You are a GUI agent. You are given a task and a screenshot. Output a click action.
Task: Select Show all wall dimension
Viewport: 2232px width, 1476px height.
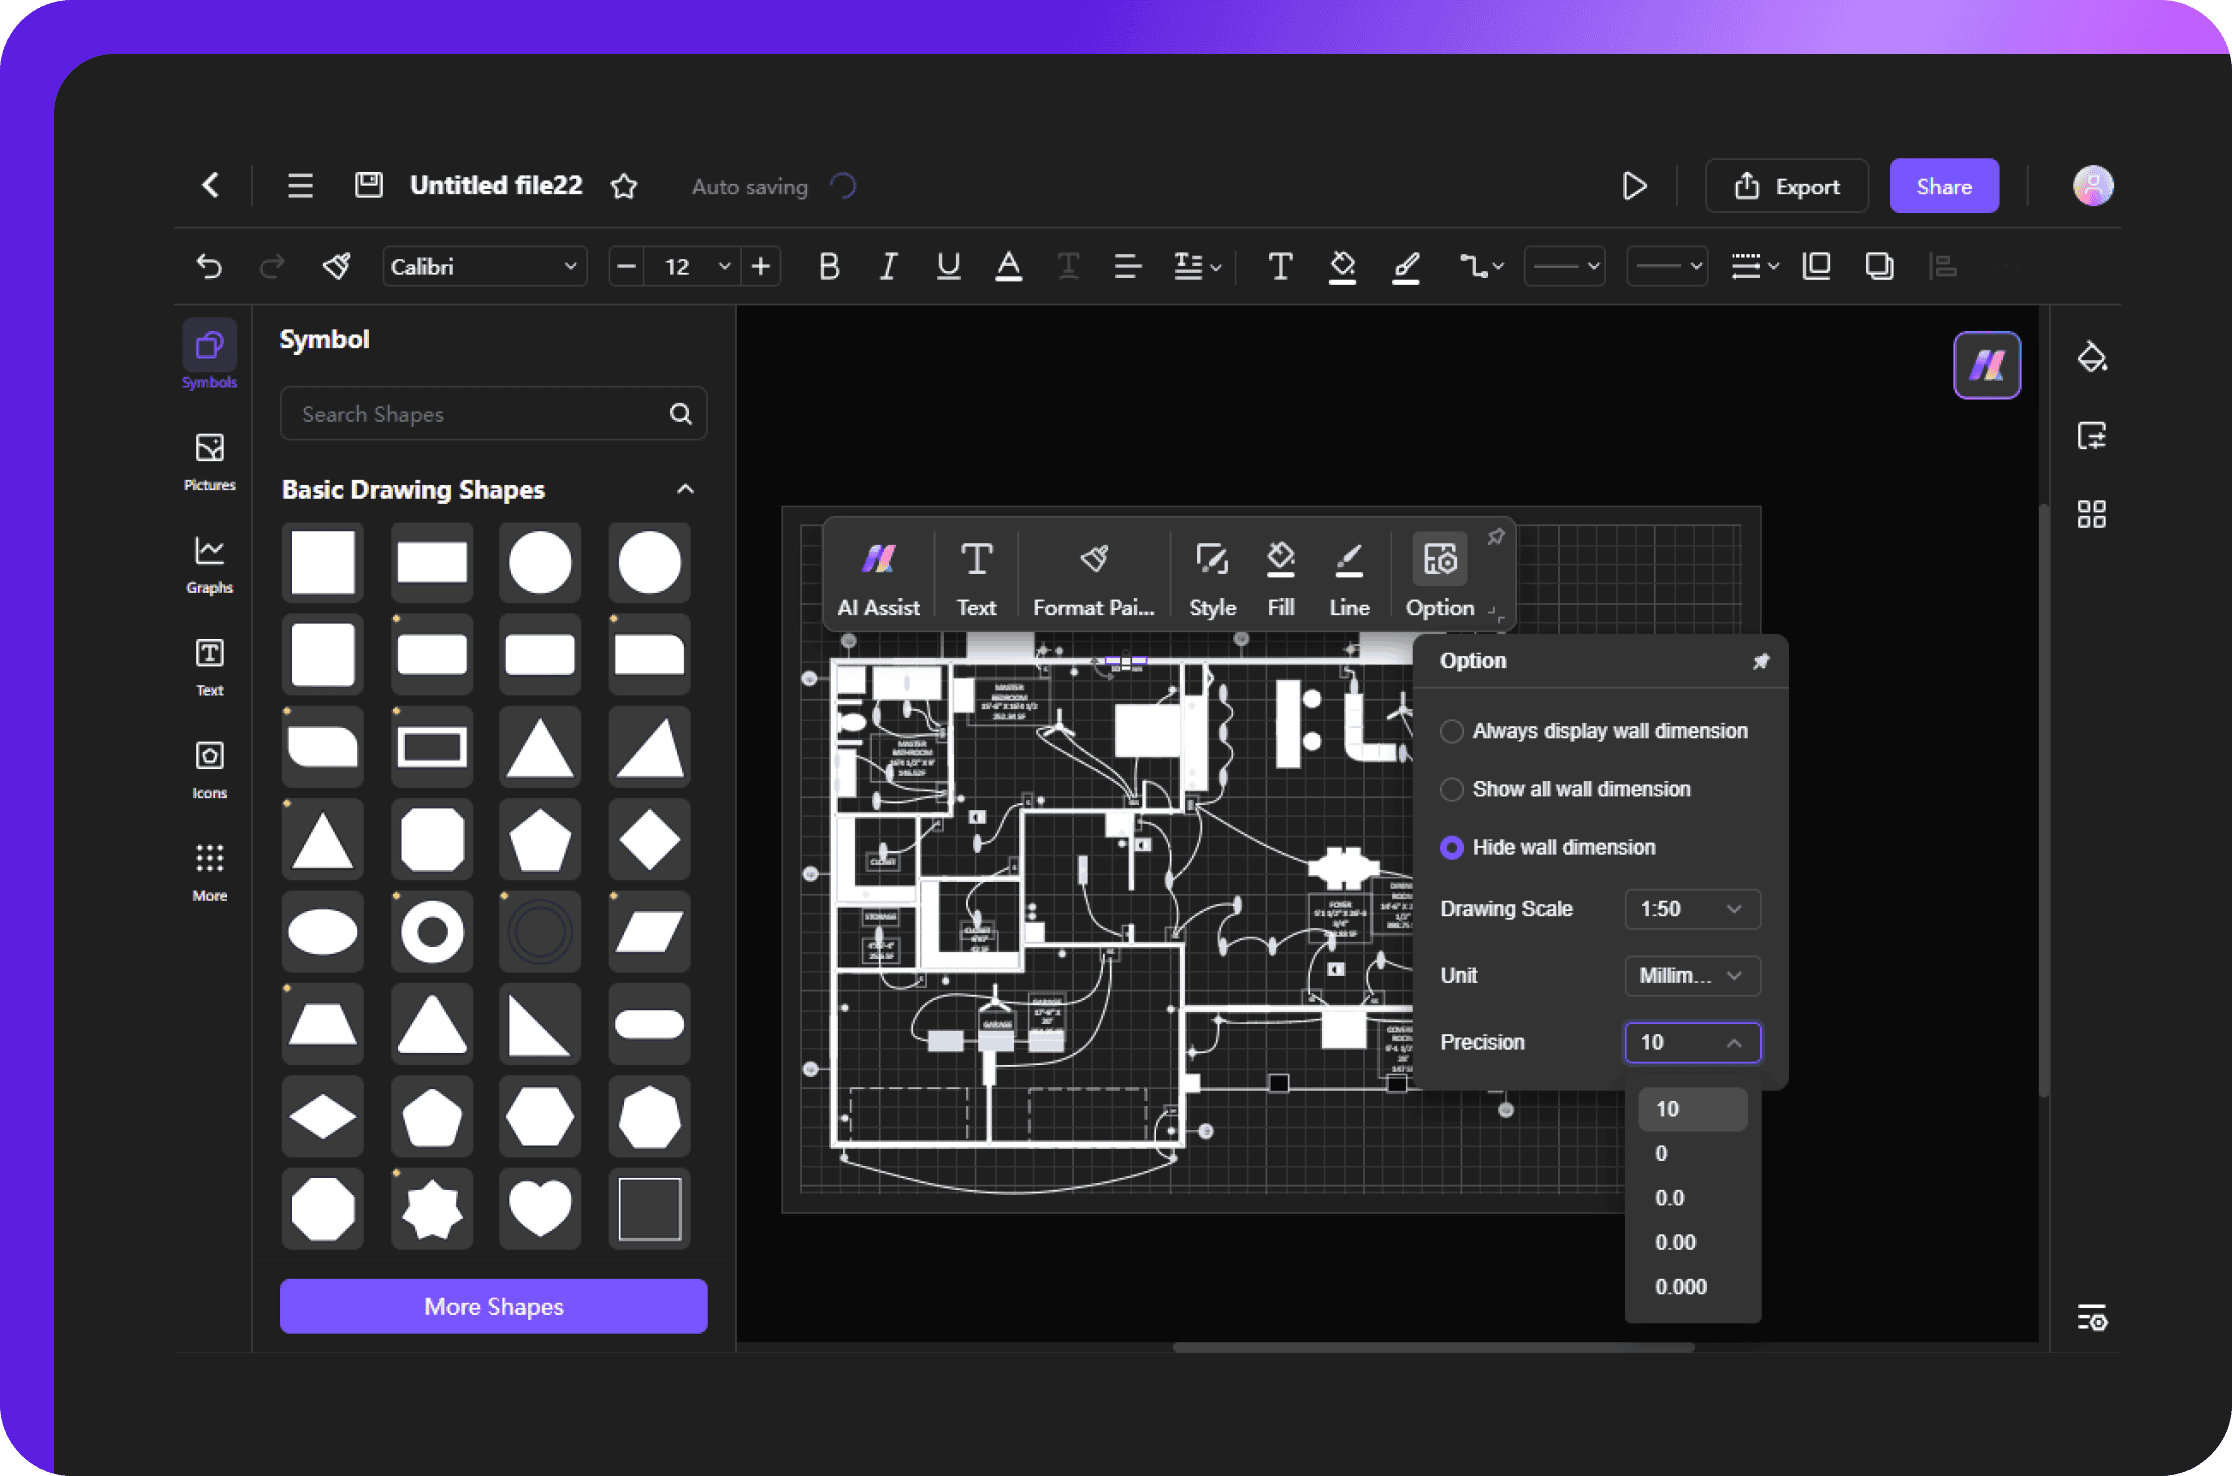click(1452, 789)
